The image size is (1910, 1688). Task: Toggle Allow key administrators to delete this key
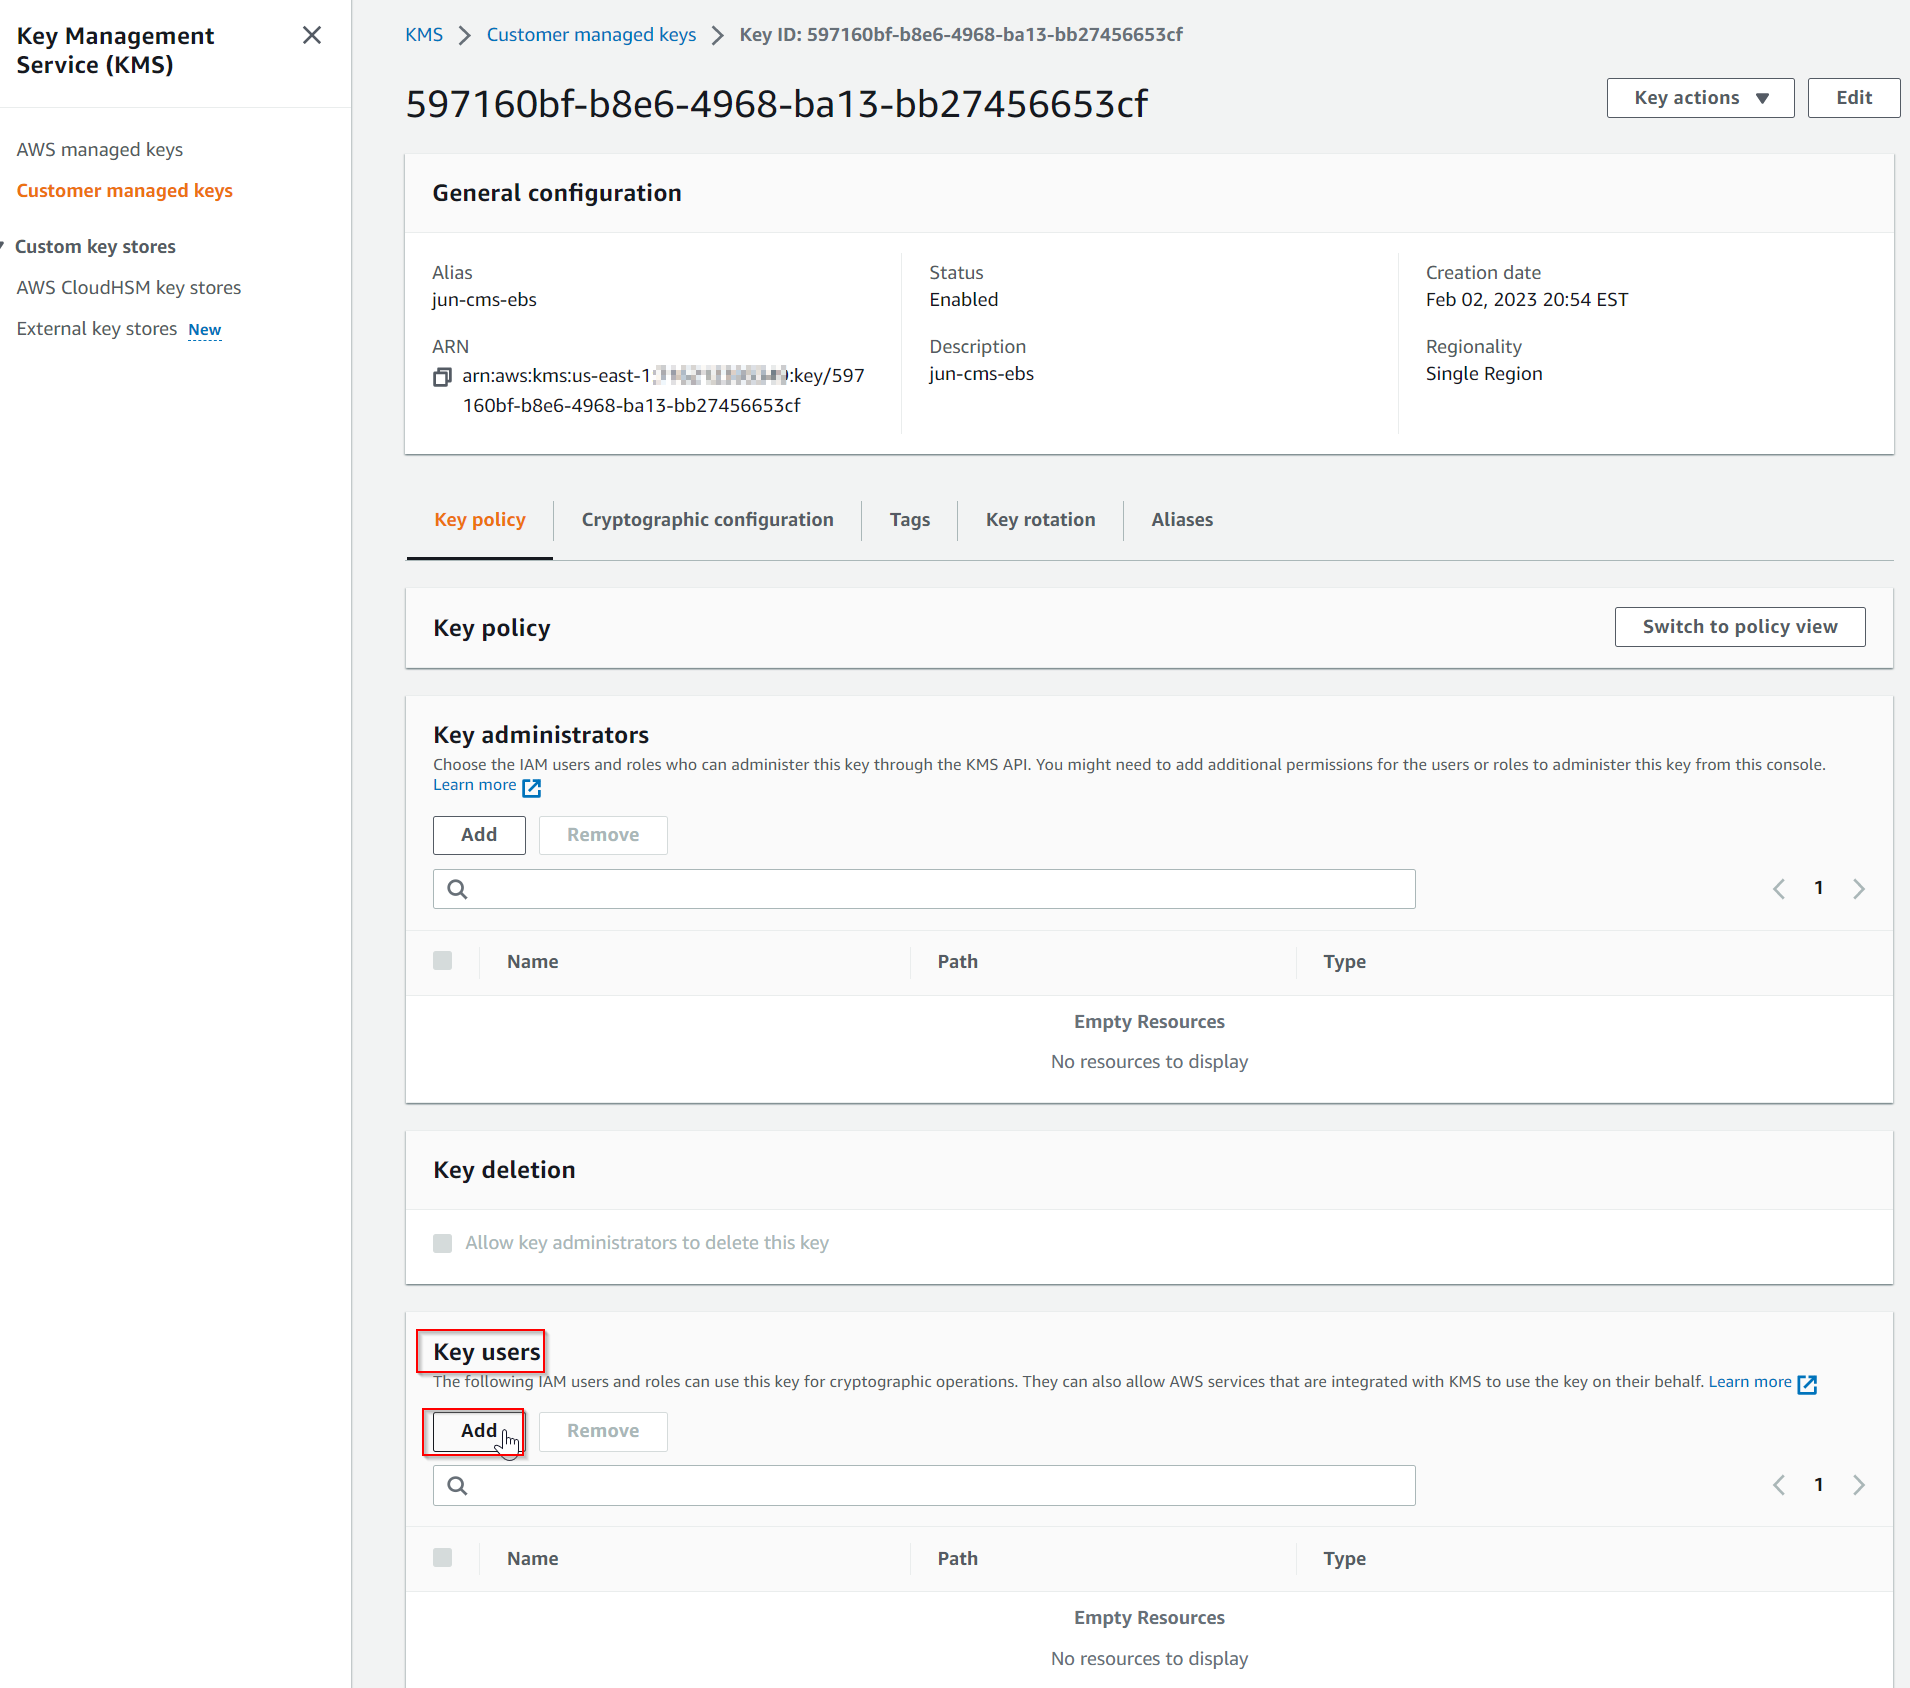[442, 1243]
